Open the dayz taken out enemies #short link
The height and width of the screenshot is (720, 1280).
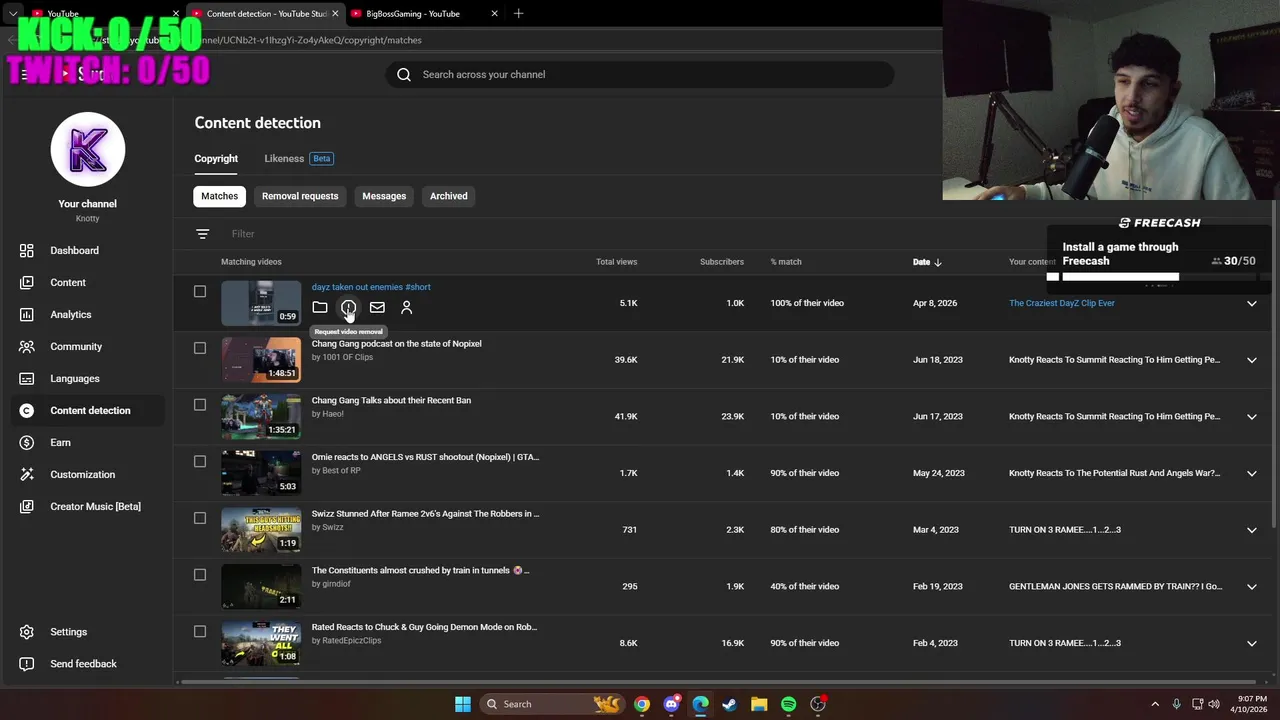[371, 287]
